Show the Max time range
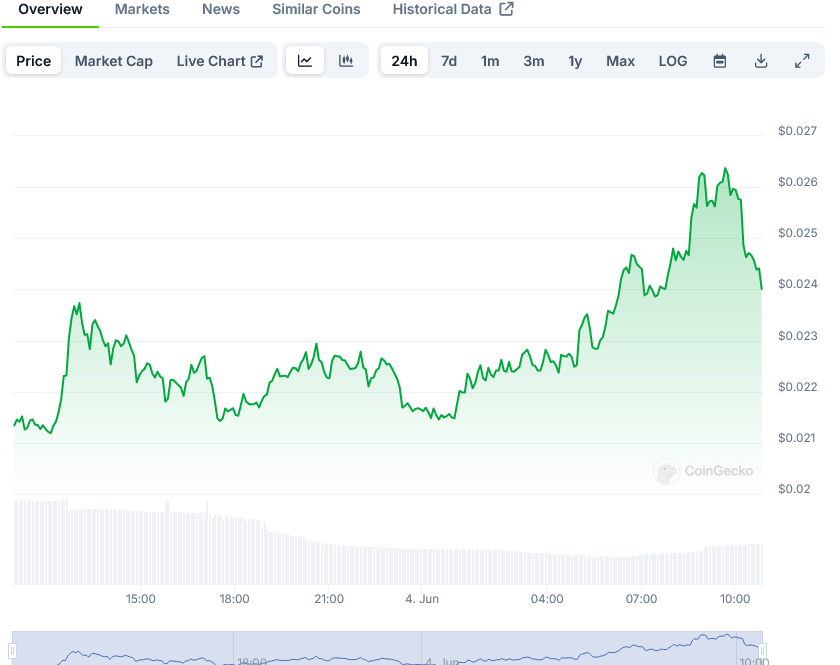The image size is (840, 665). 620,61
